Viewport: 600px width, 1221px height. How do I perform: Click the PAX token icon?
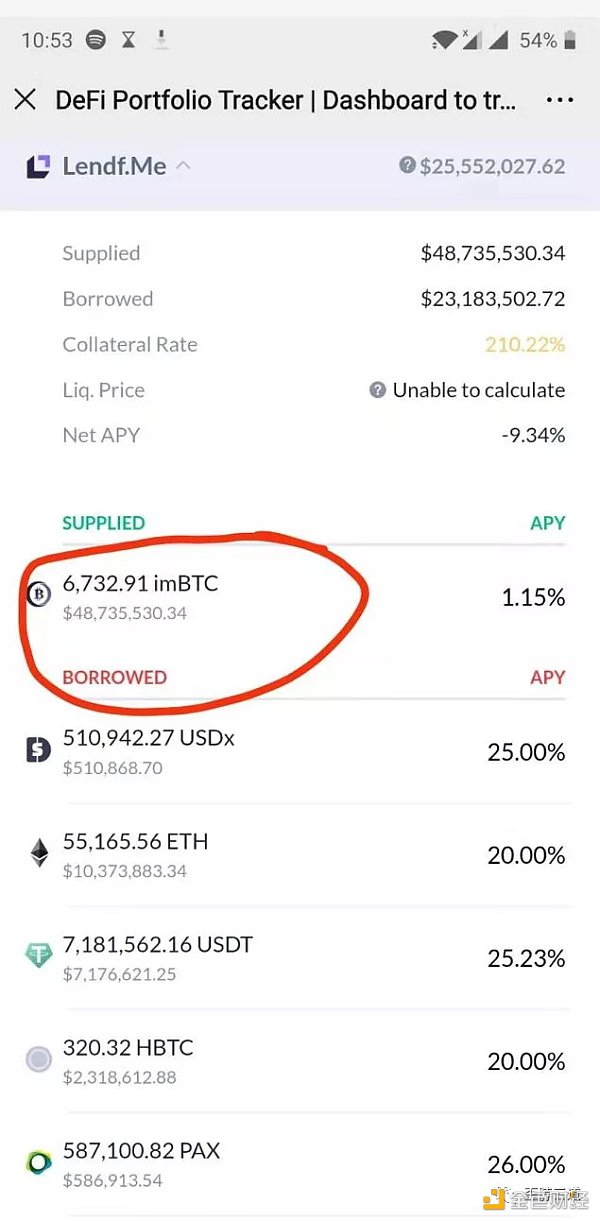pos(38,1163)
